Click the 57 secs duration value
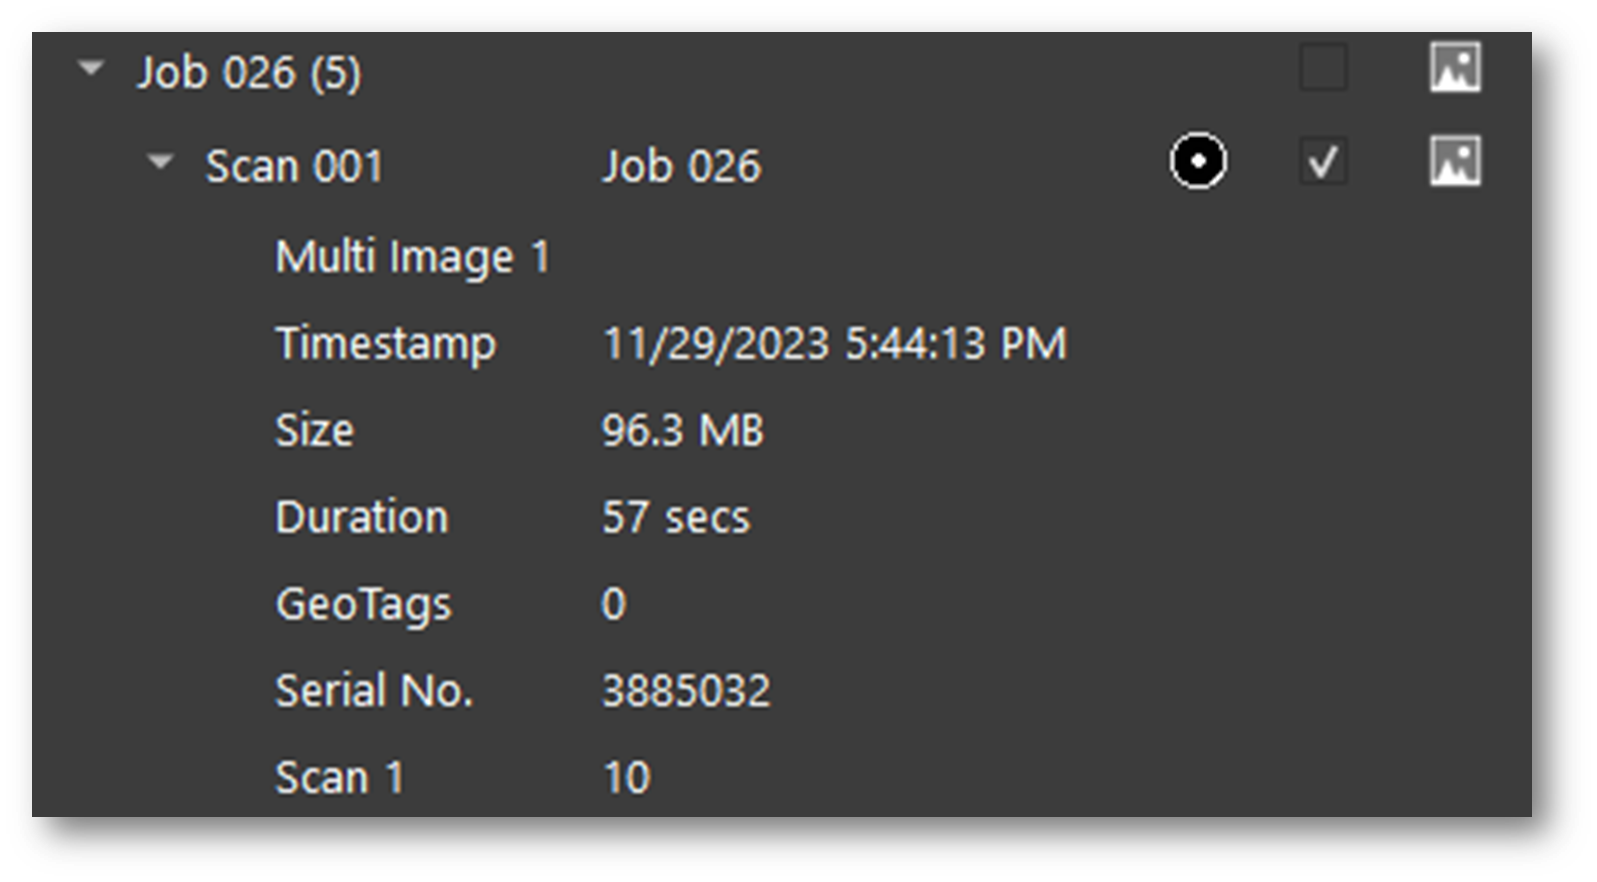The height and width of the screenshot is (882, 1597). (675, 518)
